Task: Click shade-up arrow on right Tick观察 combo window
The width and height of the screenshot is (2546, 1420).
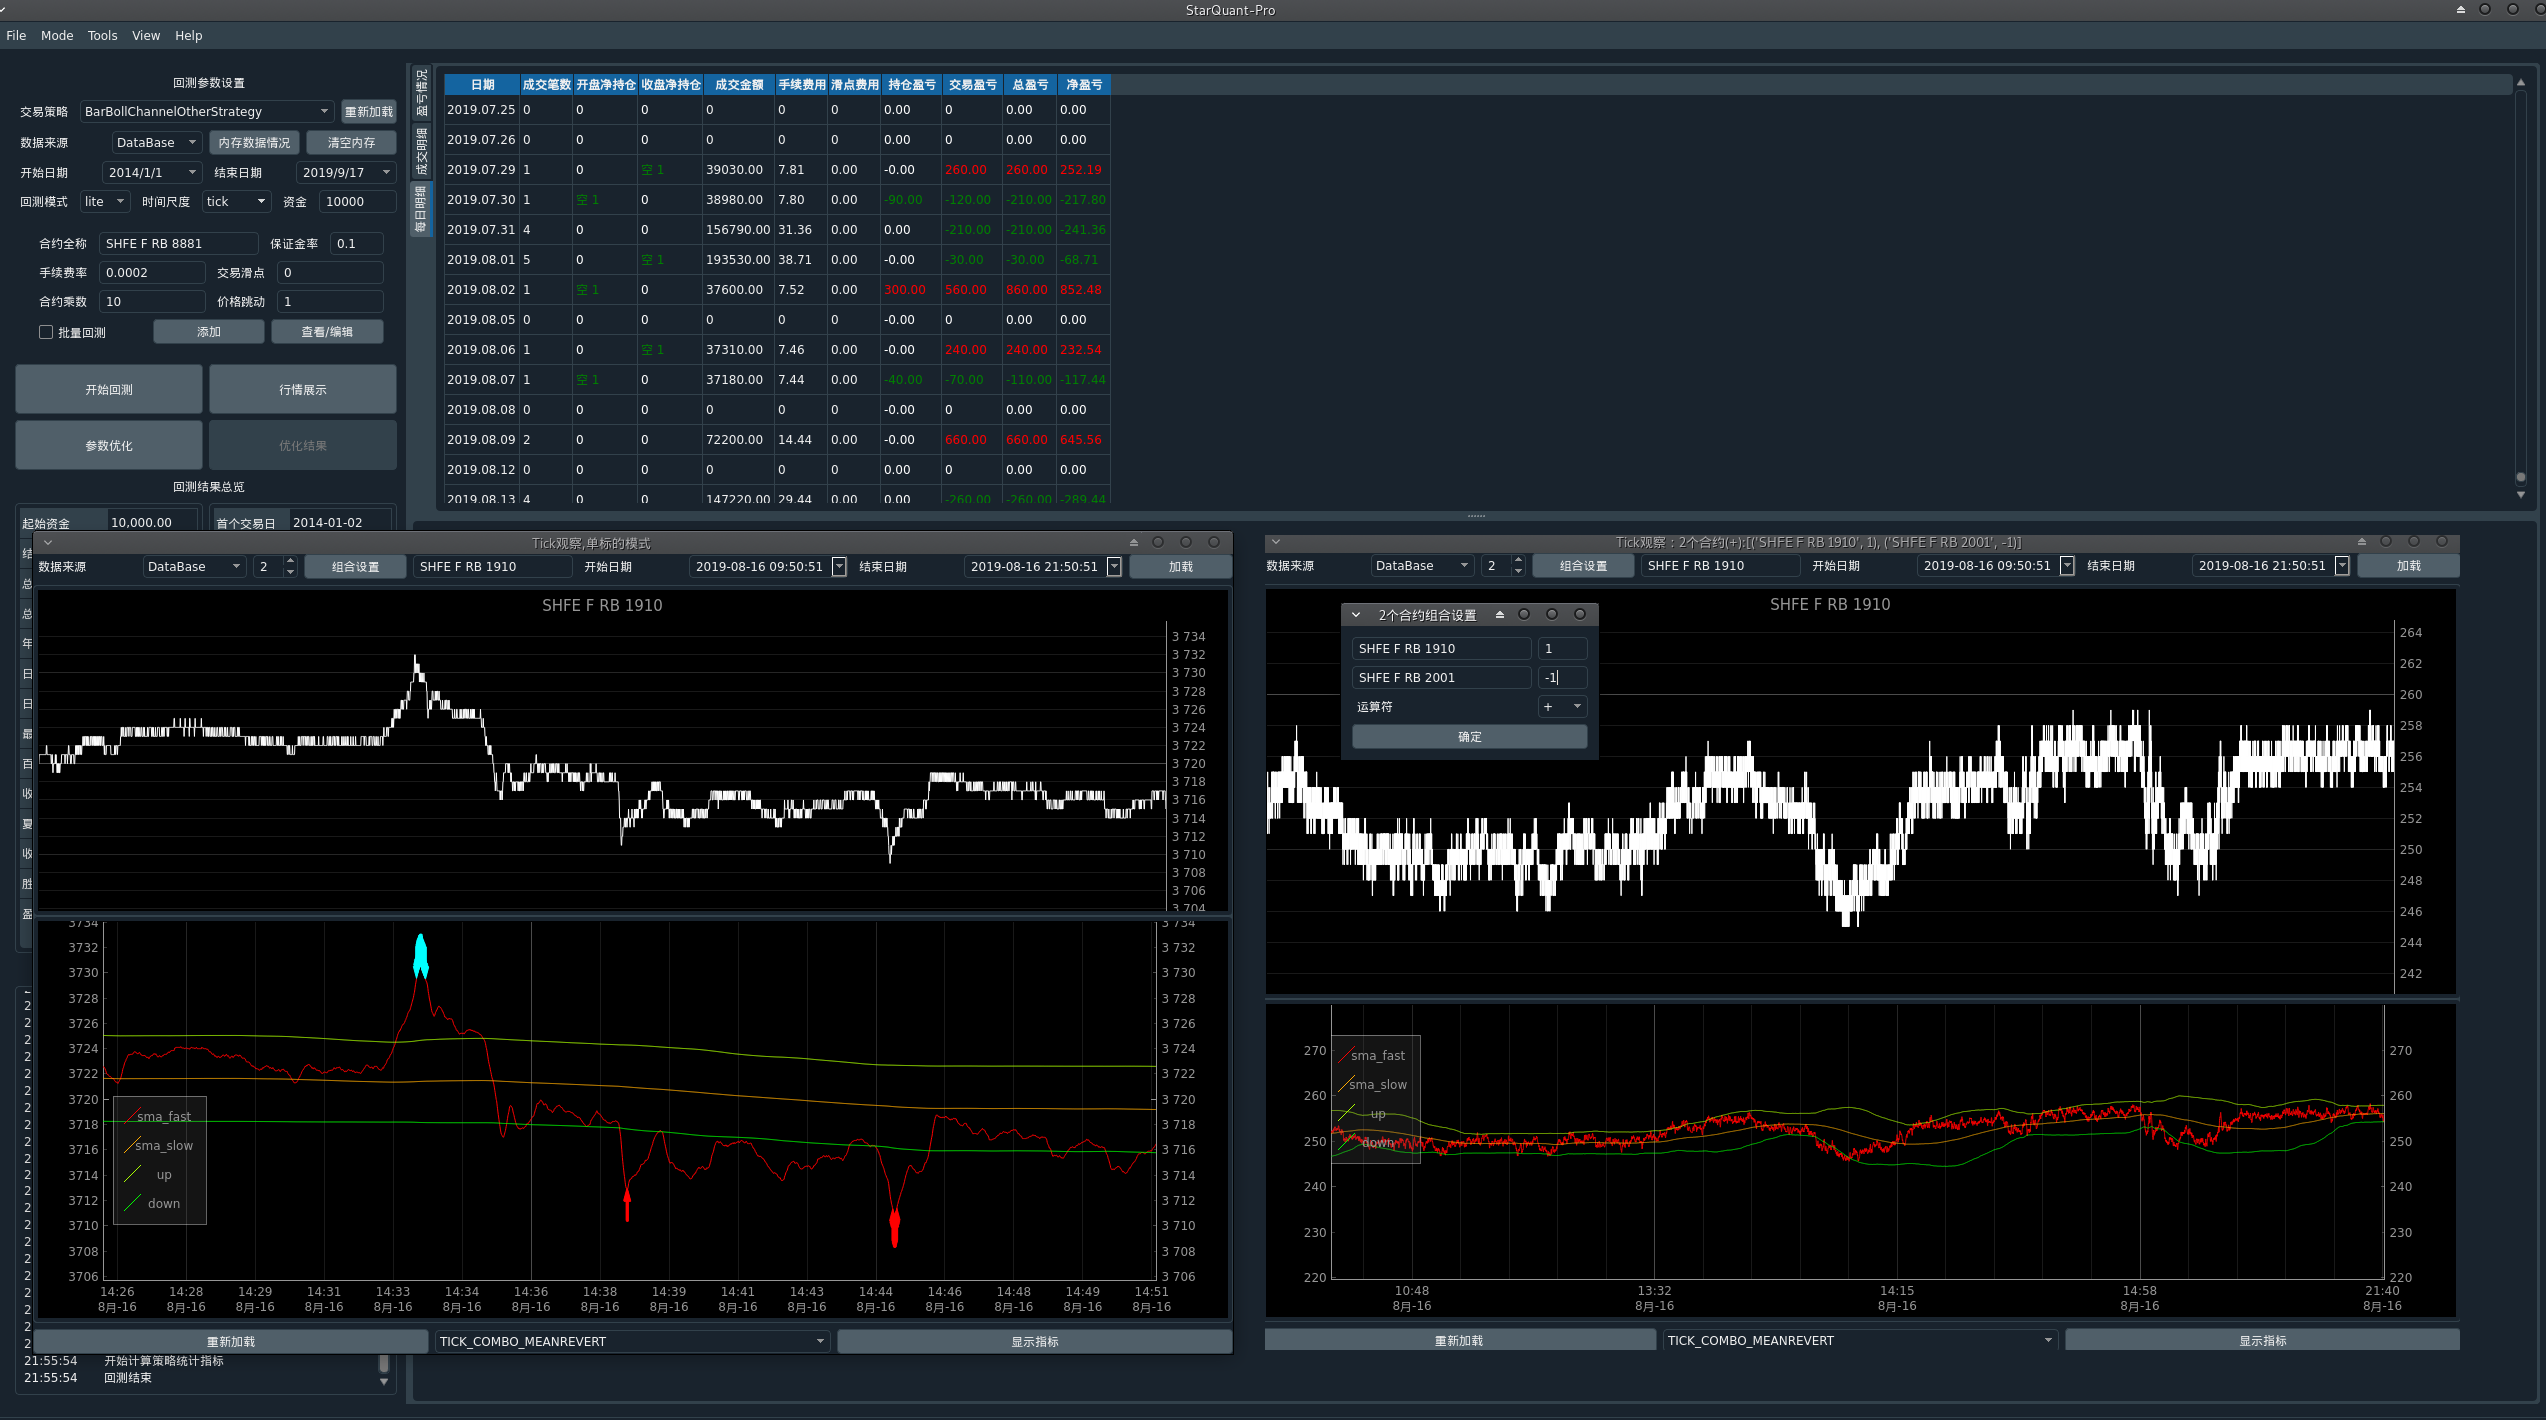Action: click(2362, 541)
